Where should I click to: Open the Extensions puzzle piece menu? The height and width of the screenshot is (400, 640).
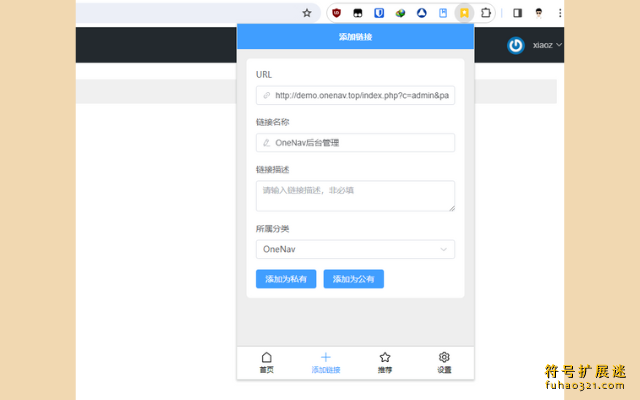(x=486, y=13)
